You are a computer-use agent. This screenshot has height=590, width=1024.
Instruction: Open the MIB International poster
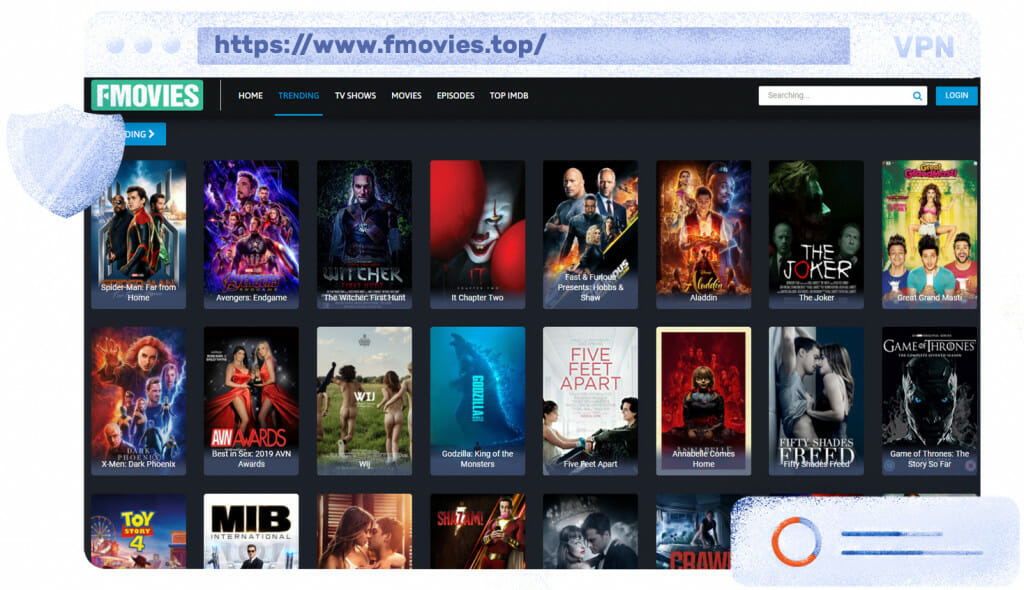(x=251, y=531)
